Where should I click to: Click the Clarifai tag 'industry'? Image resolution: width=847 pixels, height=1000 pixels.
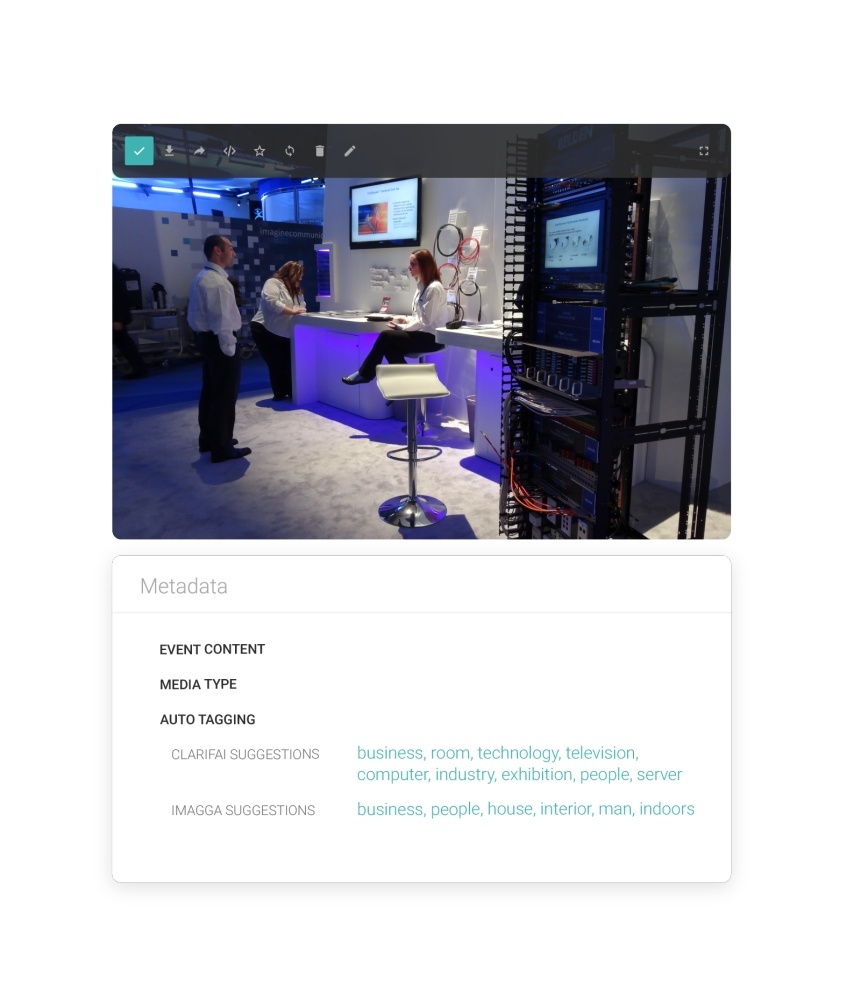465,775
